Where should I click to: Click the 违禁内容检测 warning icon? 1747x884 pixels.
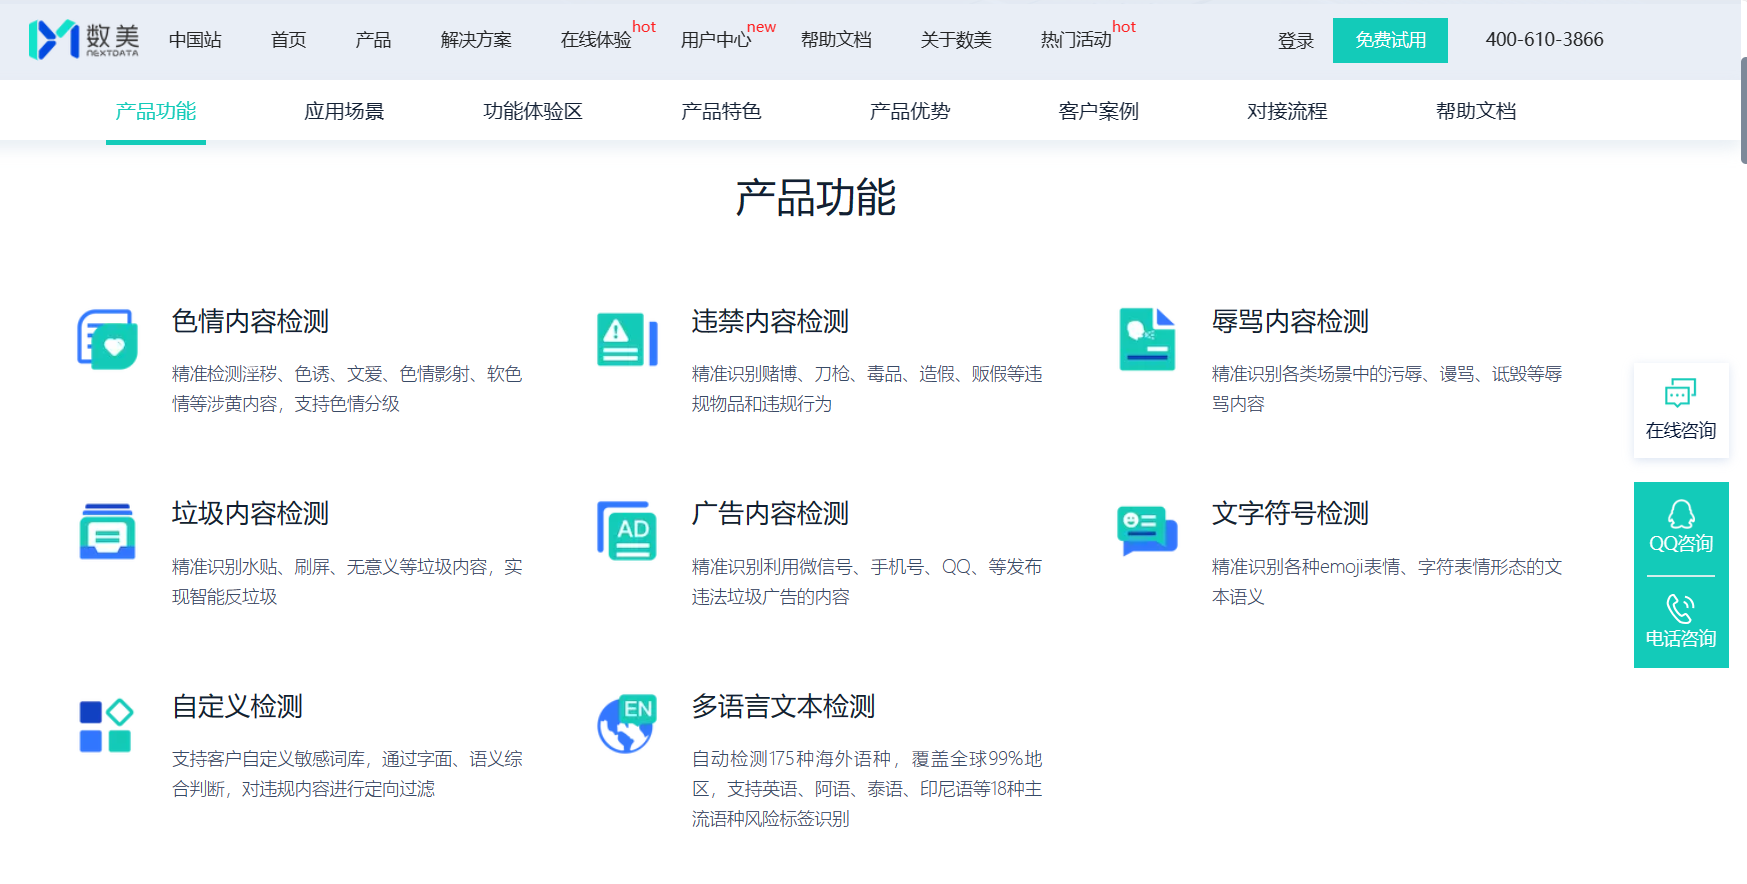(x=627, y=340)
